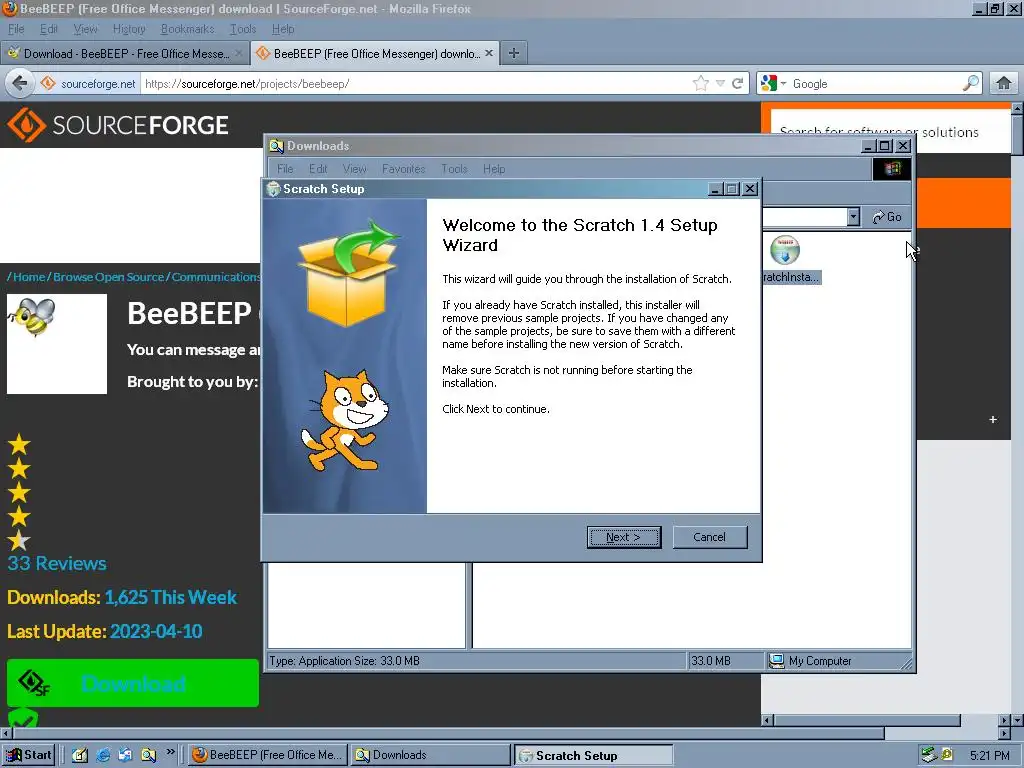This screenshot has height=768, width=1024.
Task: Switch to the Download - BeeBEEP tab
Action: pos(124,54)
